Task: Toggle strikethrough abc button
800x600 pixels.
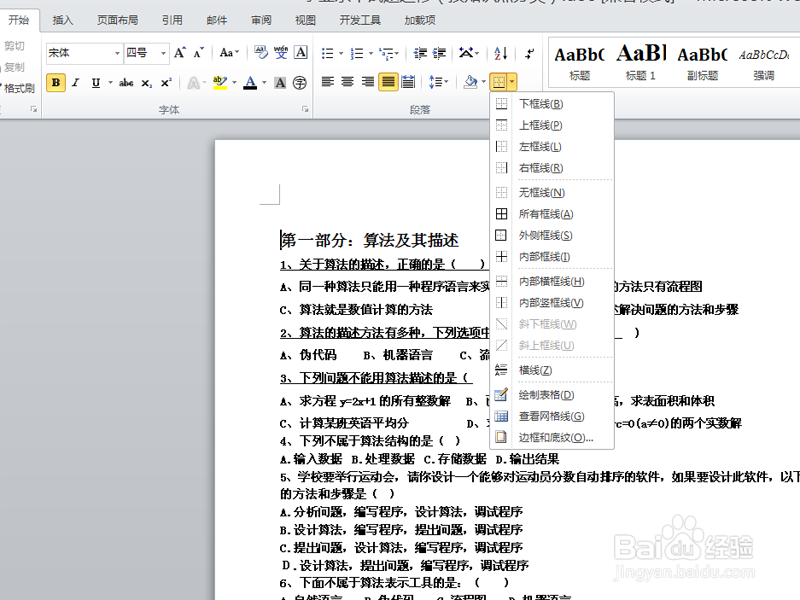Action: tap(126, 83)
